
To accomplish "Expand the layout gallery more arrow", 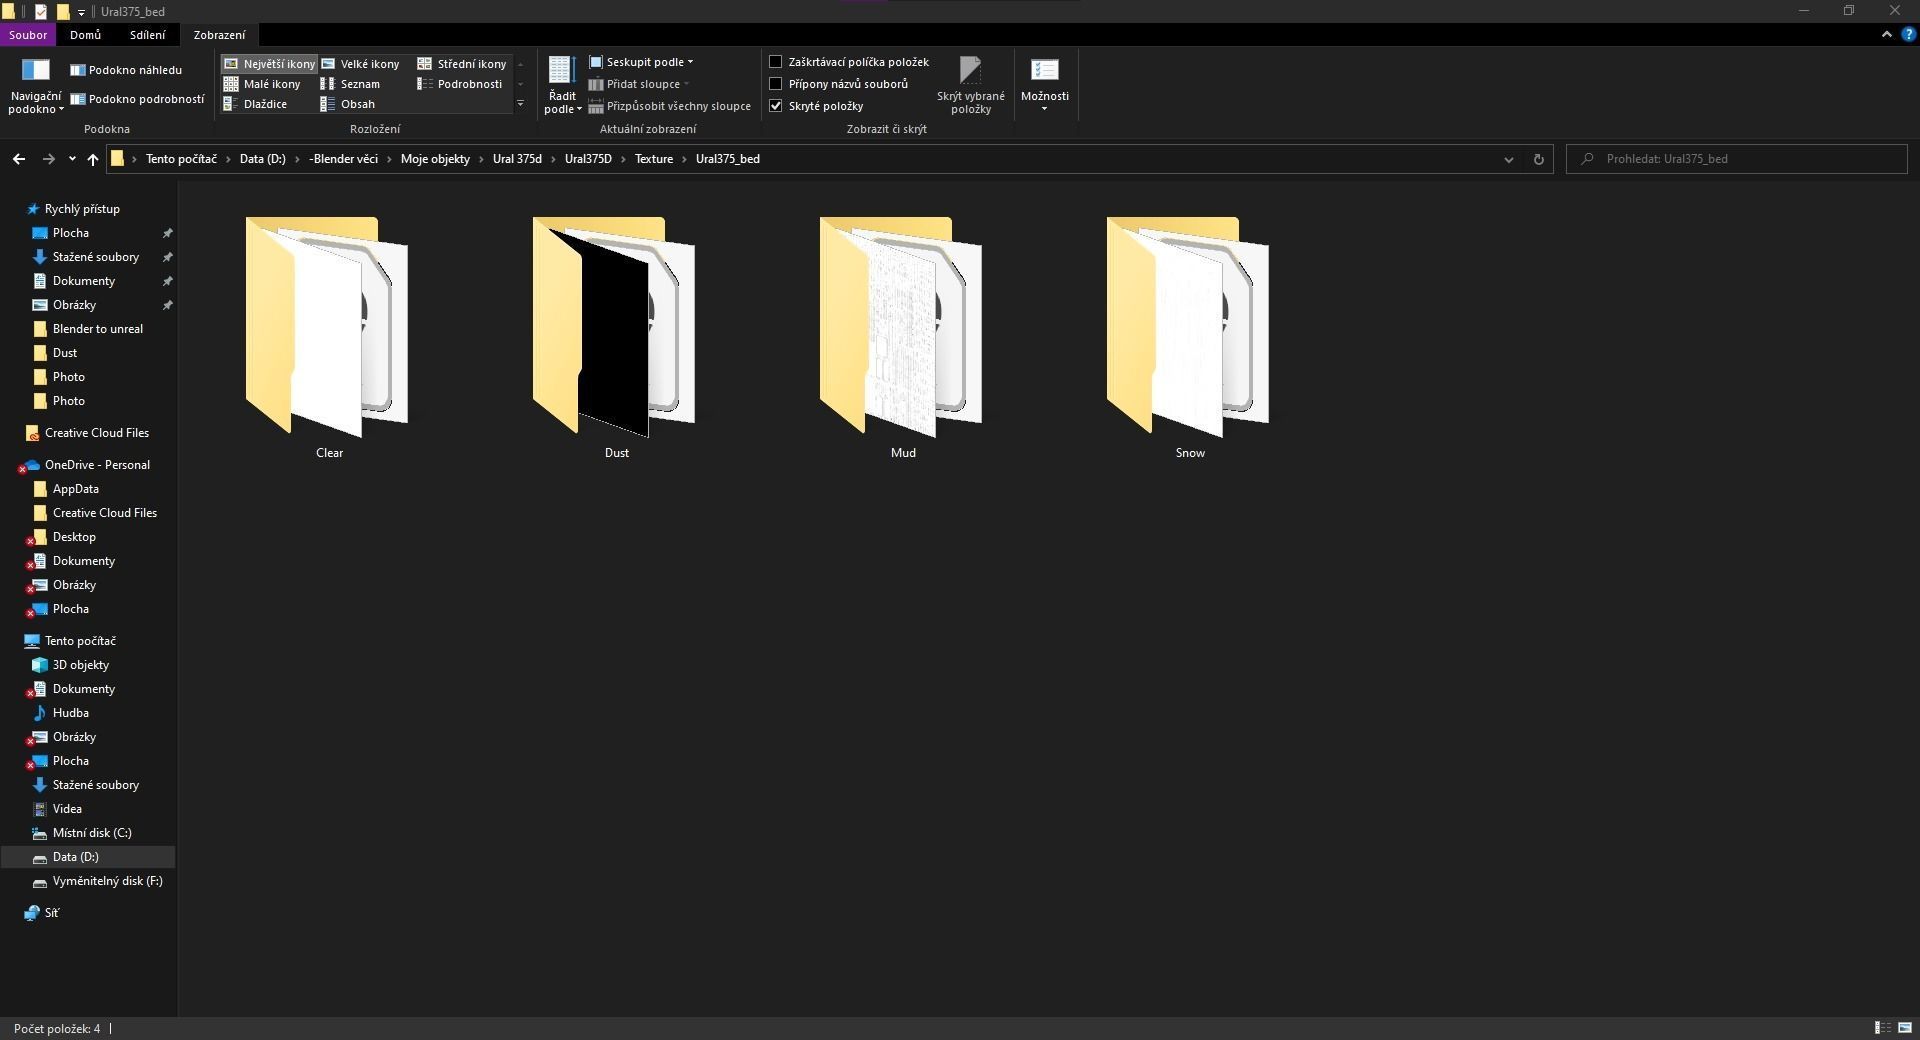I will pos(520,104).
